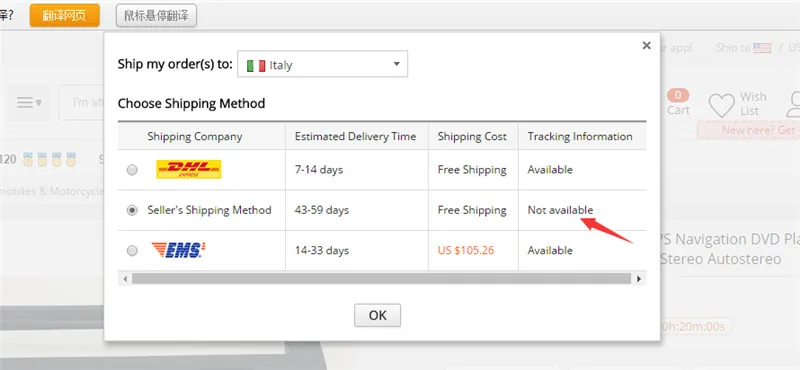Click the orange 翻译网页 translate button

pos(64,15)
